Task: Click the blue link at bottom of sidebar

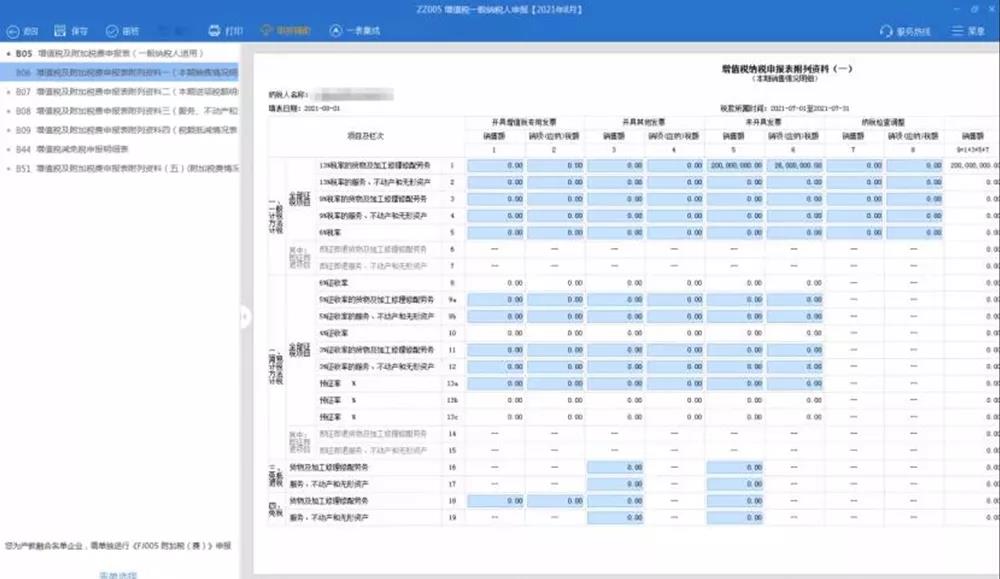Action: 118,574
